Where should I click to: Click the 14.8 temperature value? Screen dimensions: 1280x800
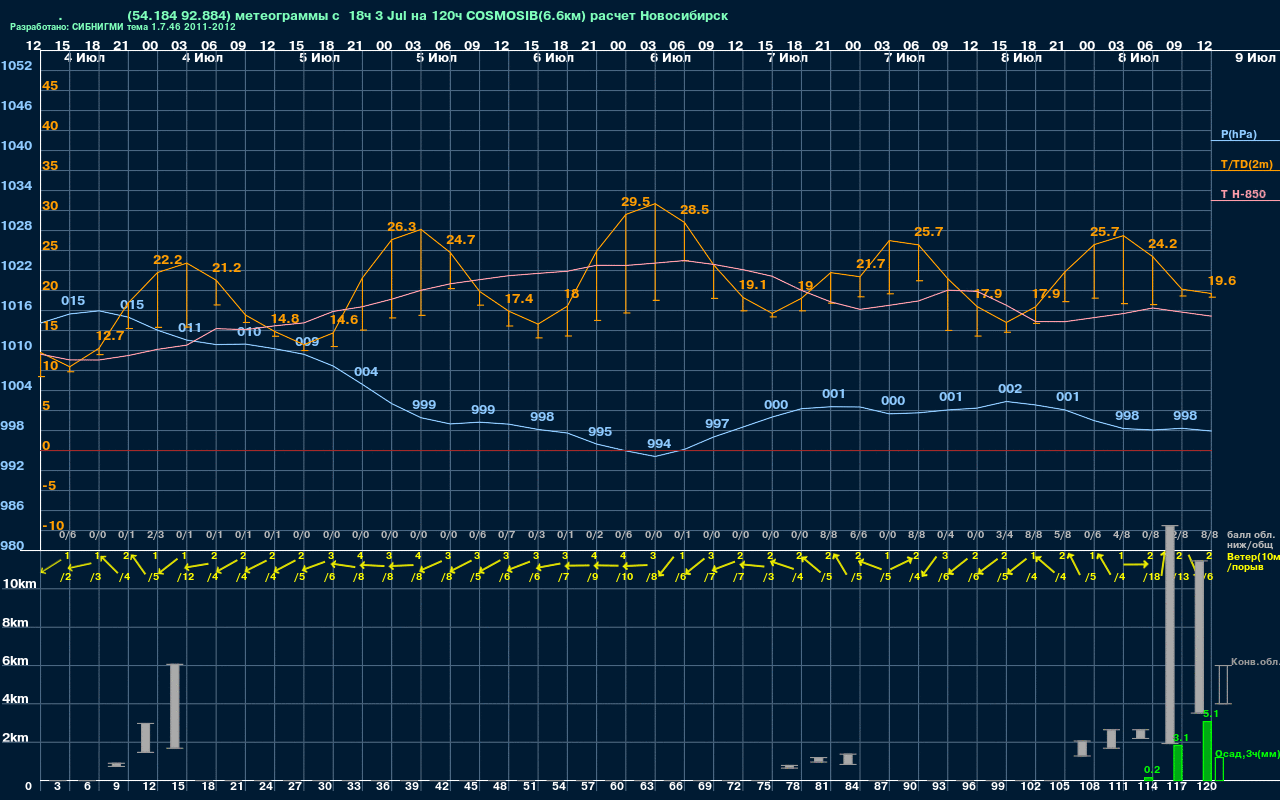click(x=285, y=319)
